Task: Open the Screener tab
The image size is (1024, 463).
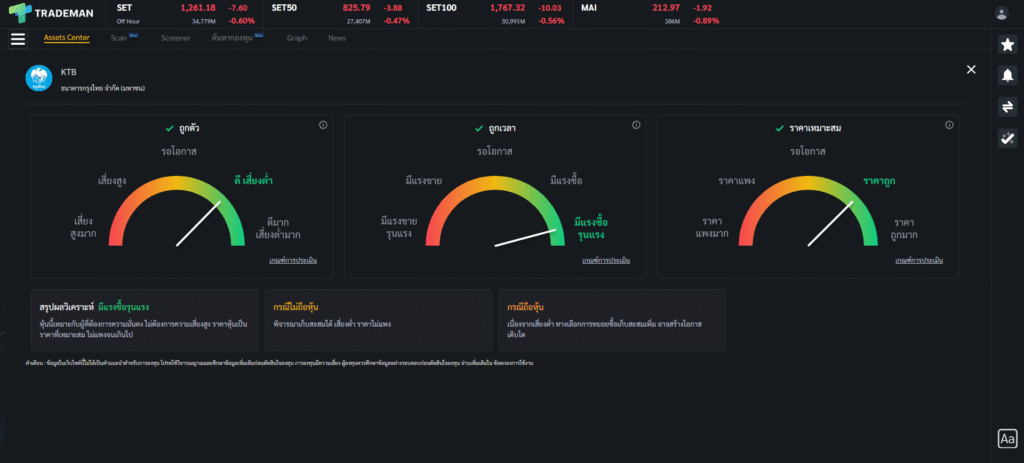Action: [x=175, y=38]
